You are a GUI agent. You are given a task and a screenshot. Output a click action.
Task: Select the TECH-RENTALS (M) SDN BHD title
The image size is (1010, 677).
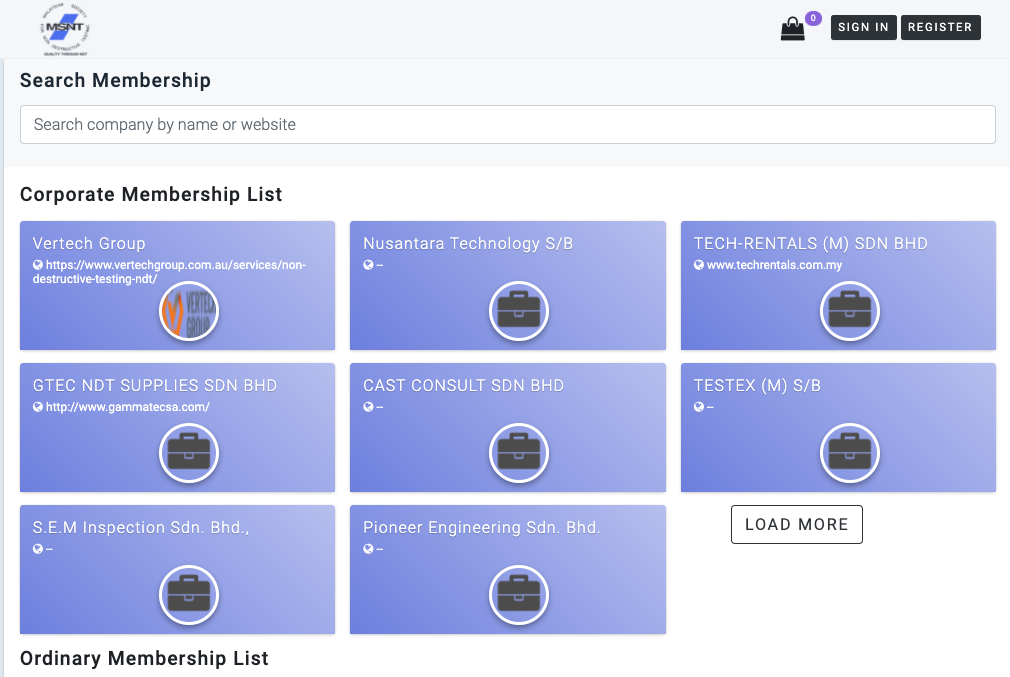(x=810, y=243)
